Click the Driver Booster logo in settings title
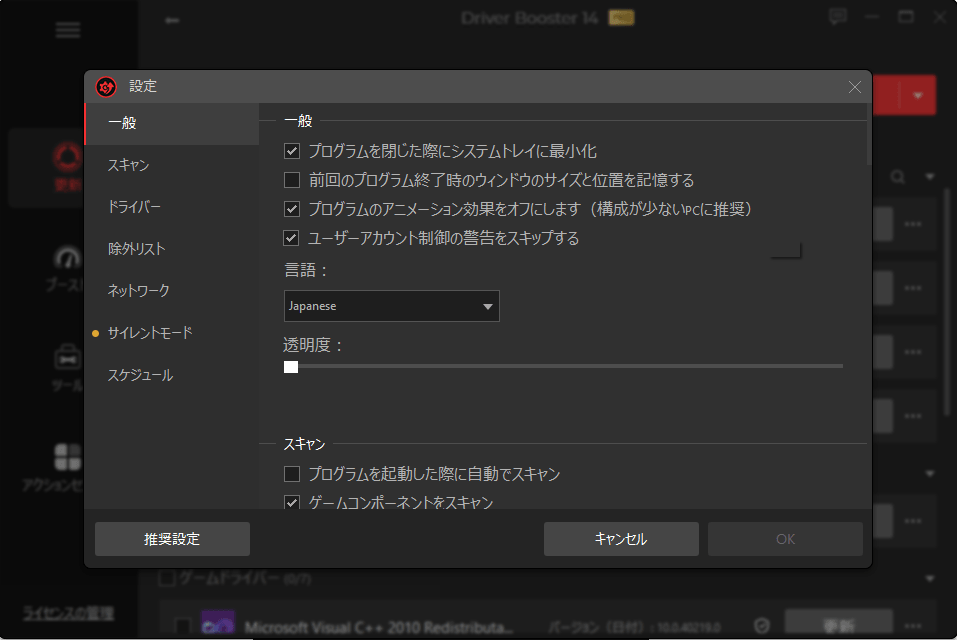This screenshot has height=640, width=957. (x=106, y=87)
